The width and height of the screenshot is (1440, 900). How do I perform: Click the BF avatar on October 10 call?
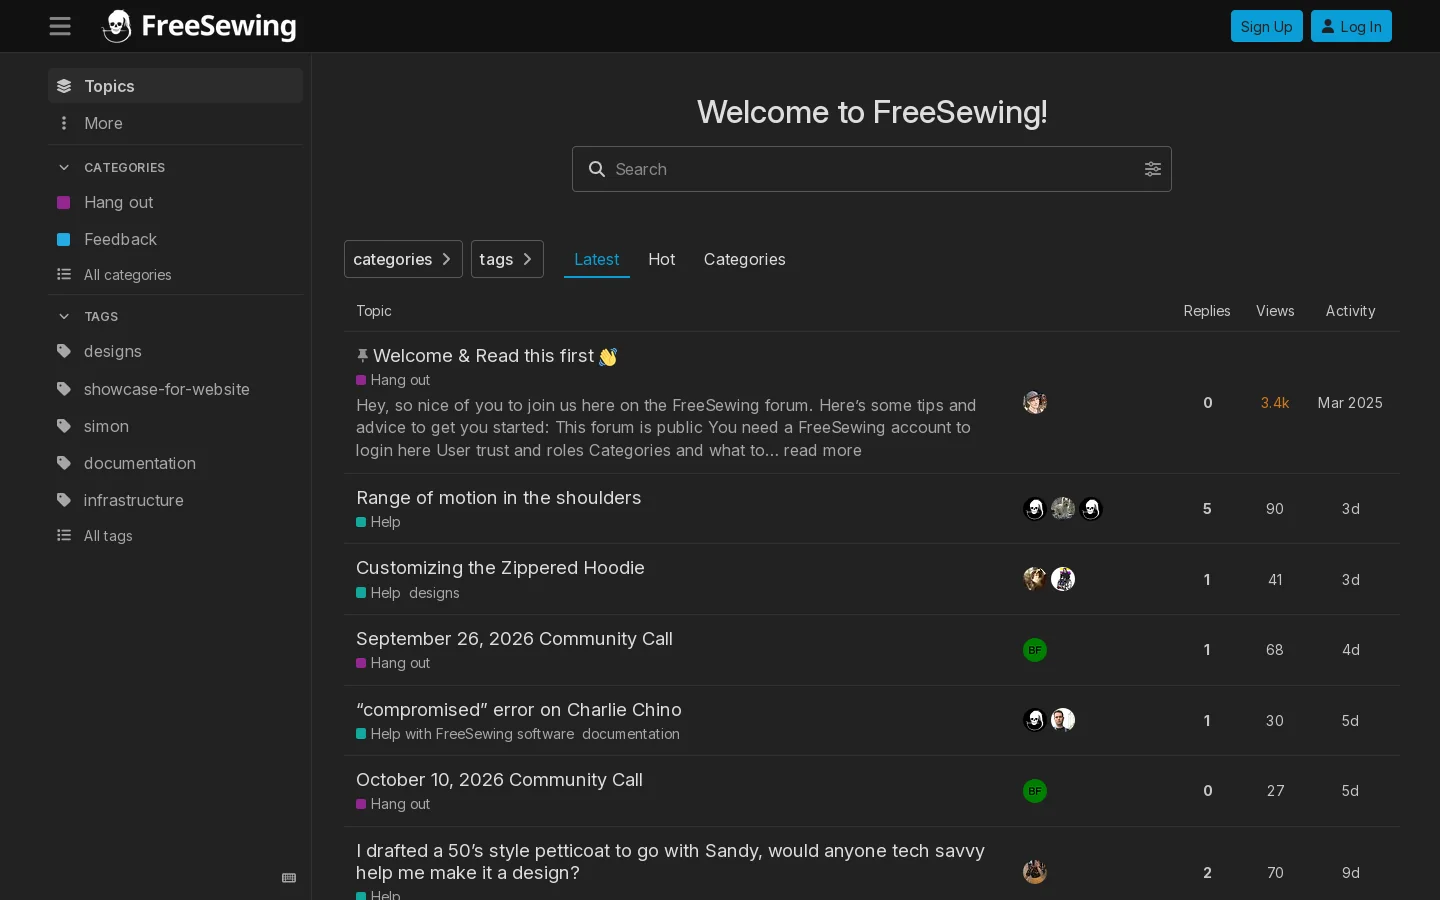(1035, 791)
